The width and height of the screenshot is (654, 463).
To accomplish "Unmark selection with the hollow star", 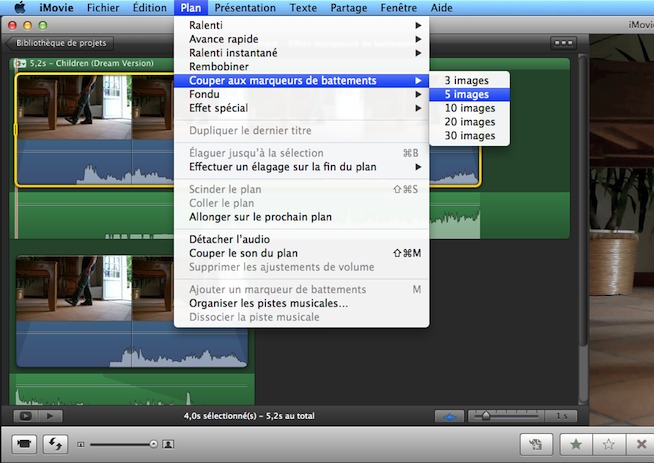I will pos(609,444).
